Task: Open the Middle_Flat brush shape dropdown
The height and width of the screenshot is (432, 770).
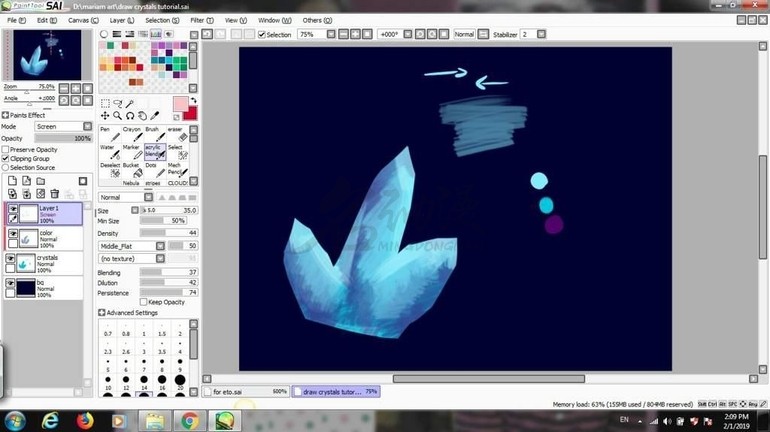Action: (x=140, y=245)
